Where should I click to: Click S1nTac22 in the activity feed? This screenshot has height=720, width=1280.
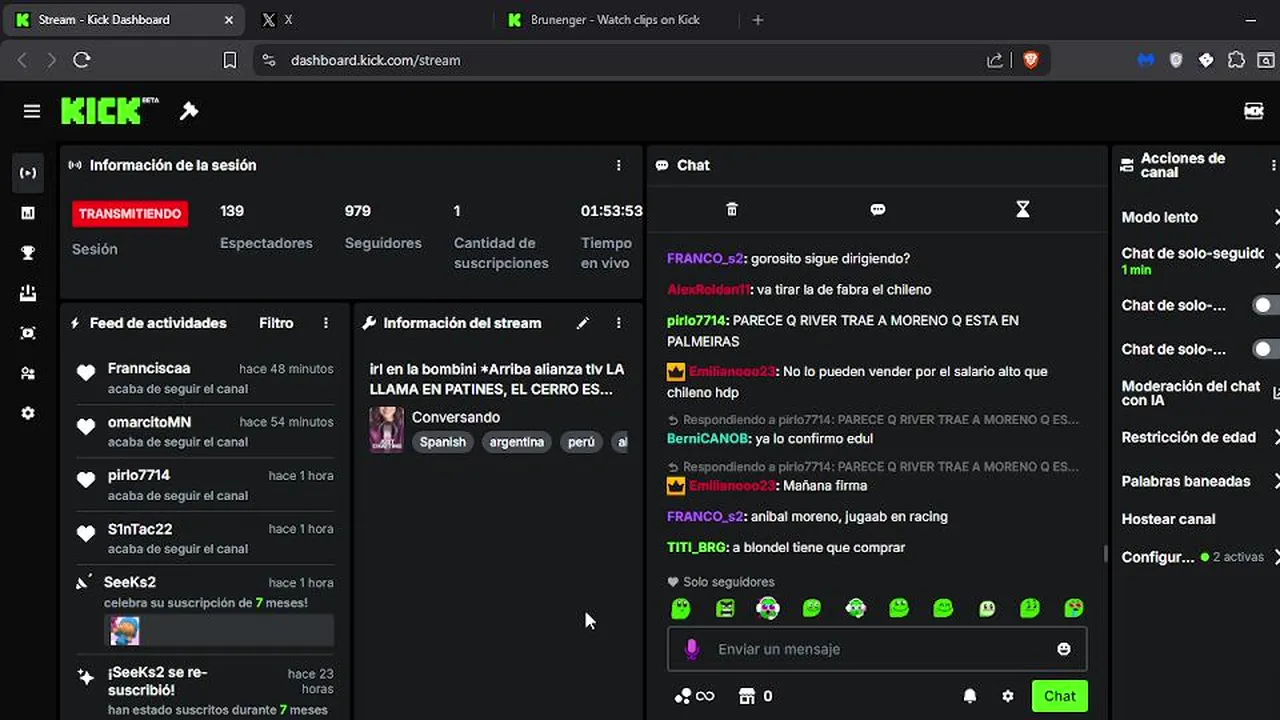pyautogui.click(x=140, y=528)
